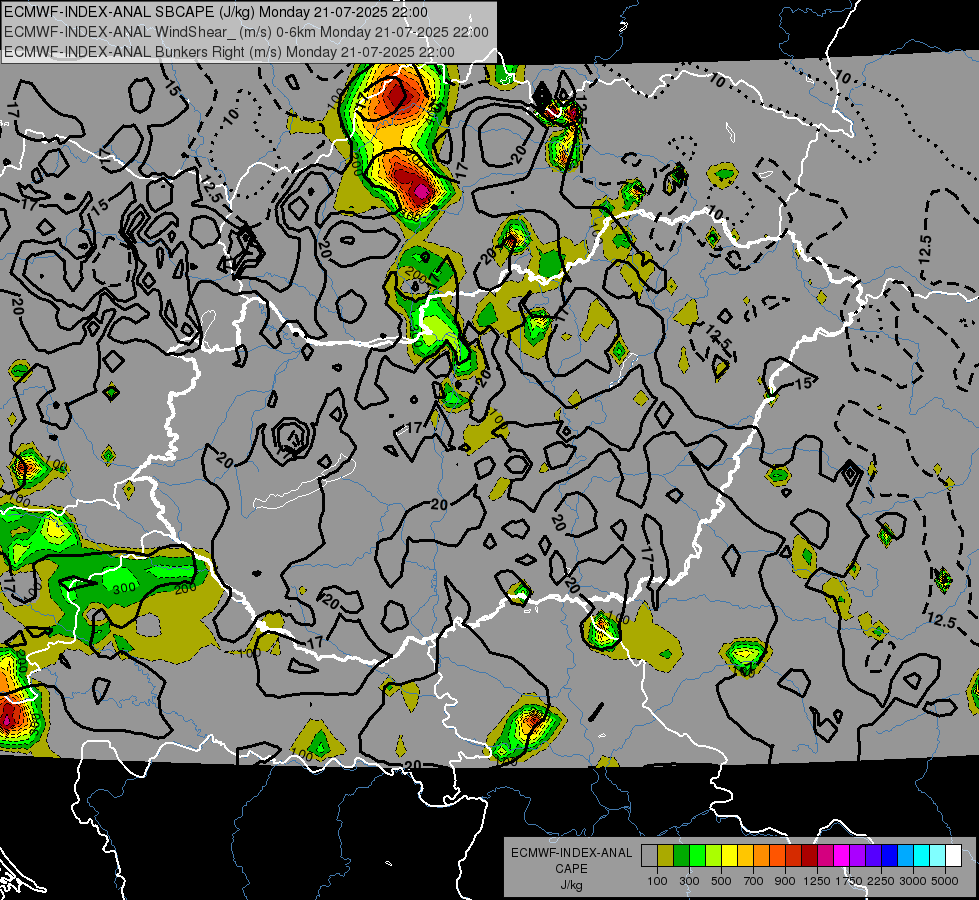979x900 pixels.
Task: Select the cyan legend swatch after 3000
Action: click(x=922, y=856)
